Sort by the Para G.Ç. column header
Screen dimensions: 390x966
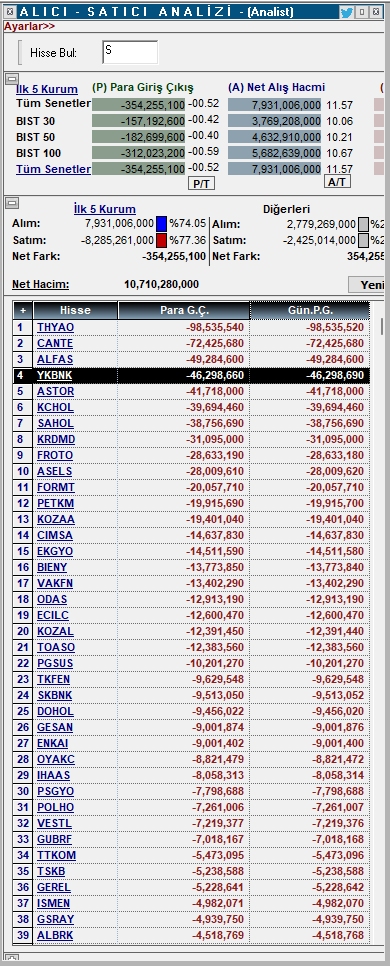tap(184, 310)
